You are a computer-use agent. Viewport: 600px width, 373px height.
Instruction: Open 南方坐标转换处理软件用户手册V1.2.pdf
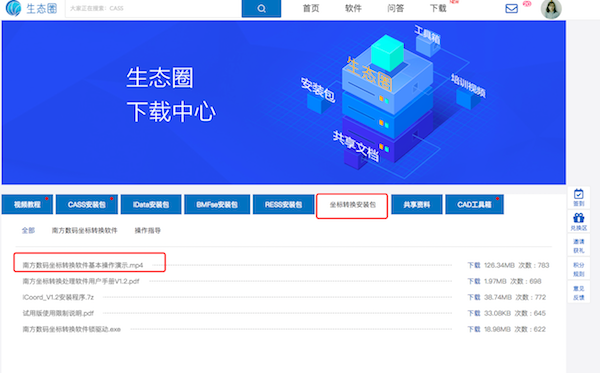click(81, 281)
